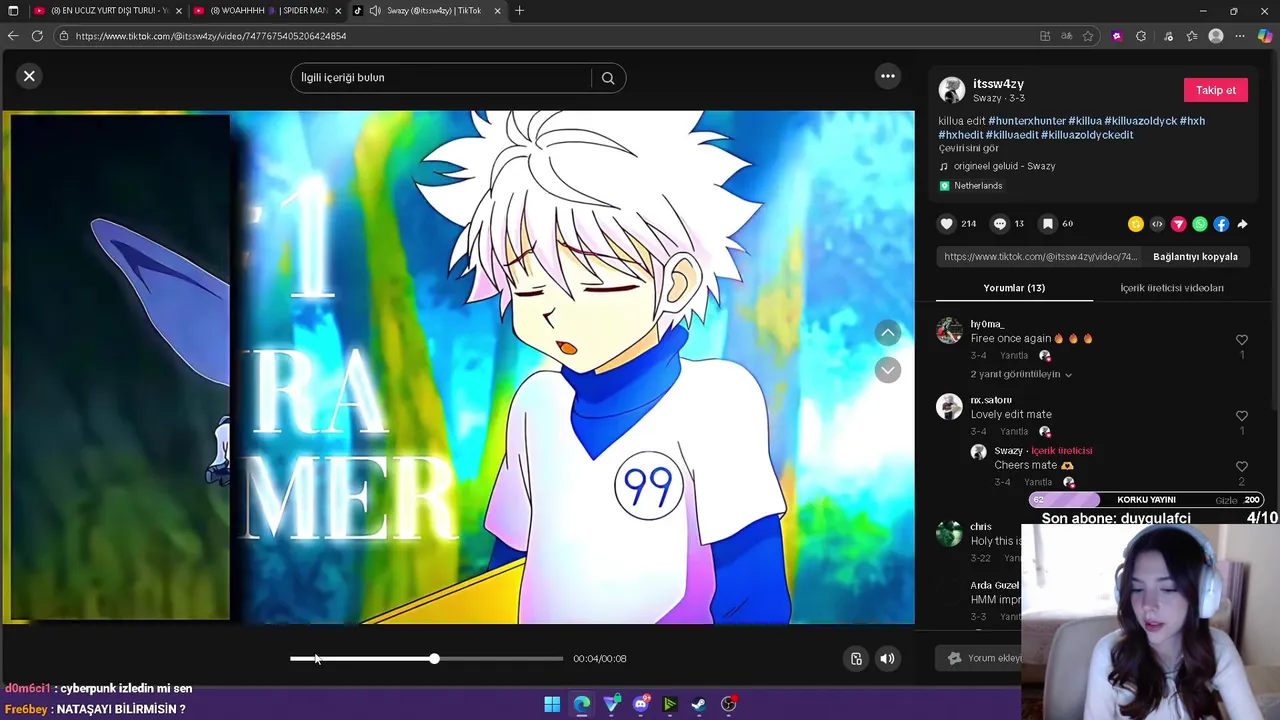Screen dimensions: 1280x720
Task: Open tab actions menu at top-left
Action: pyautogui.click(x=13, y=11)
